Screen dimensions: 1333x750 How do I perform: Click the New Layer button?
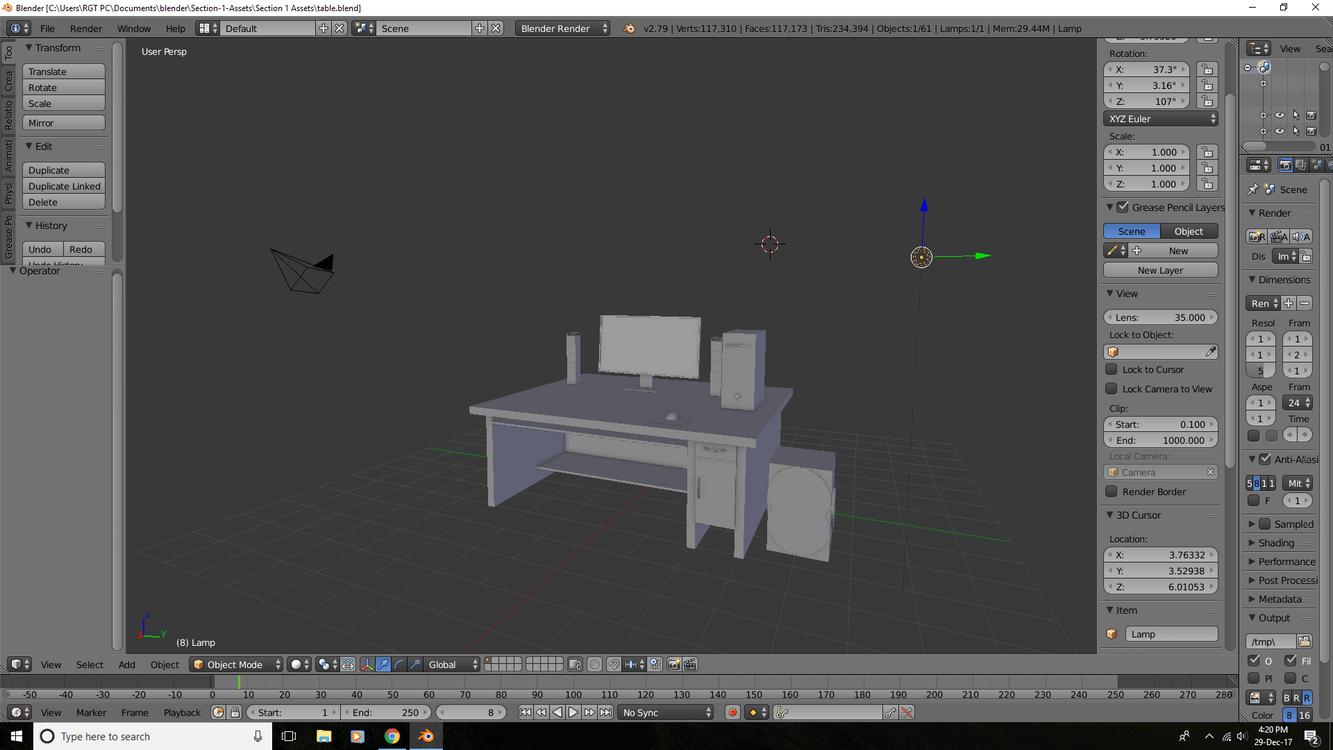[1160, 269]
